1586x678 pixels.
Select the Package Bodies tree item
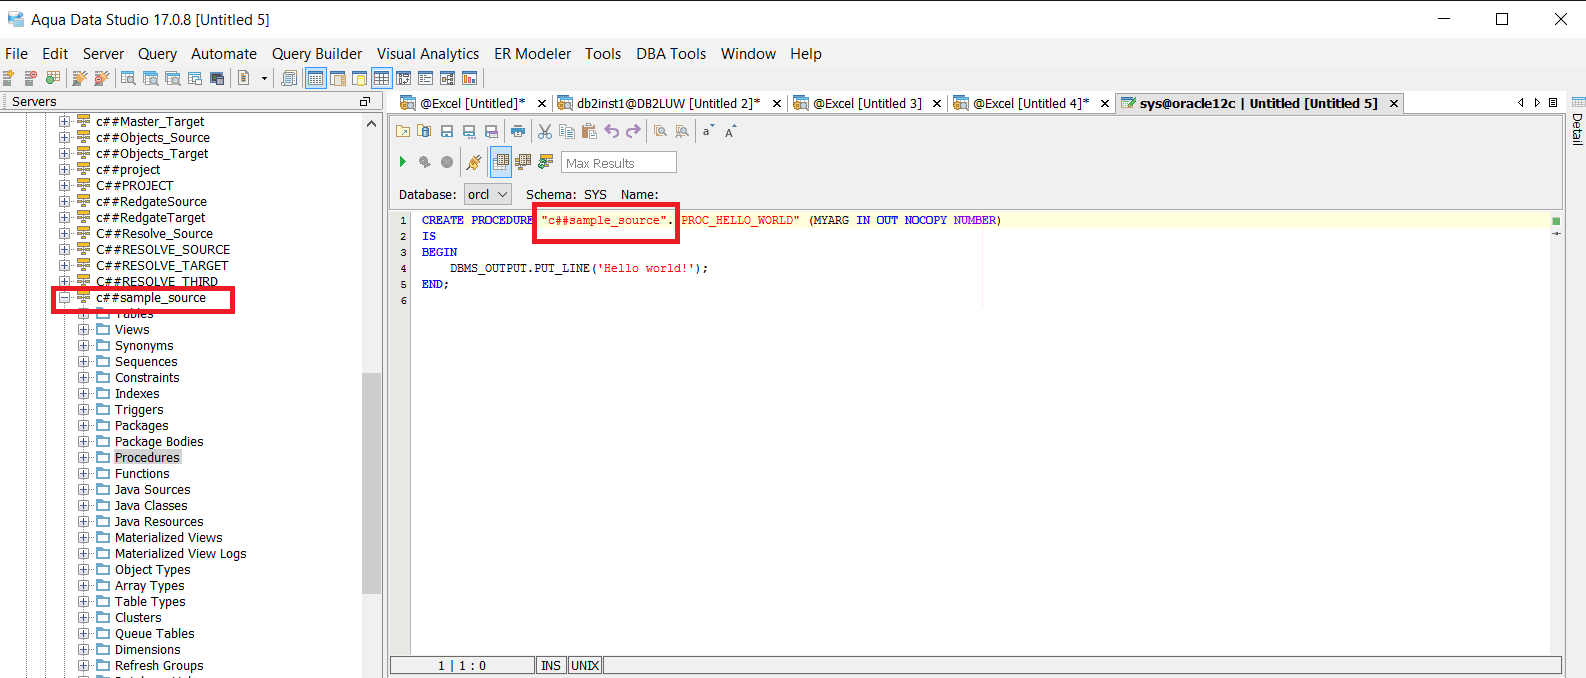coord(159,442)
